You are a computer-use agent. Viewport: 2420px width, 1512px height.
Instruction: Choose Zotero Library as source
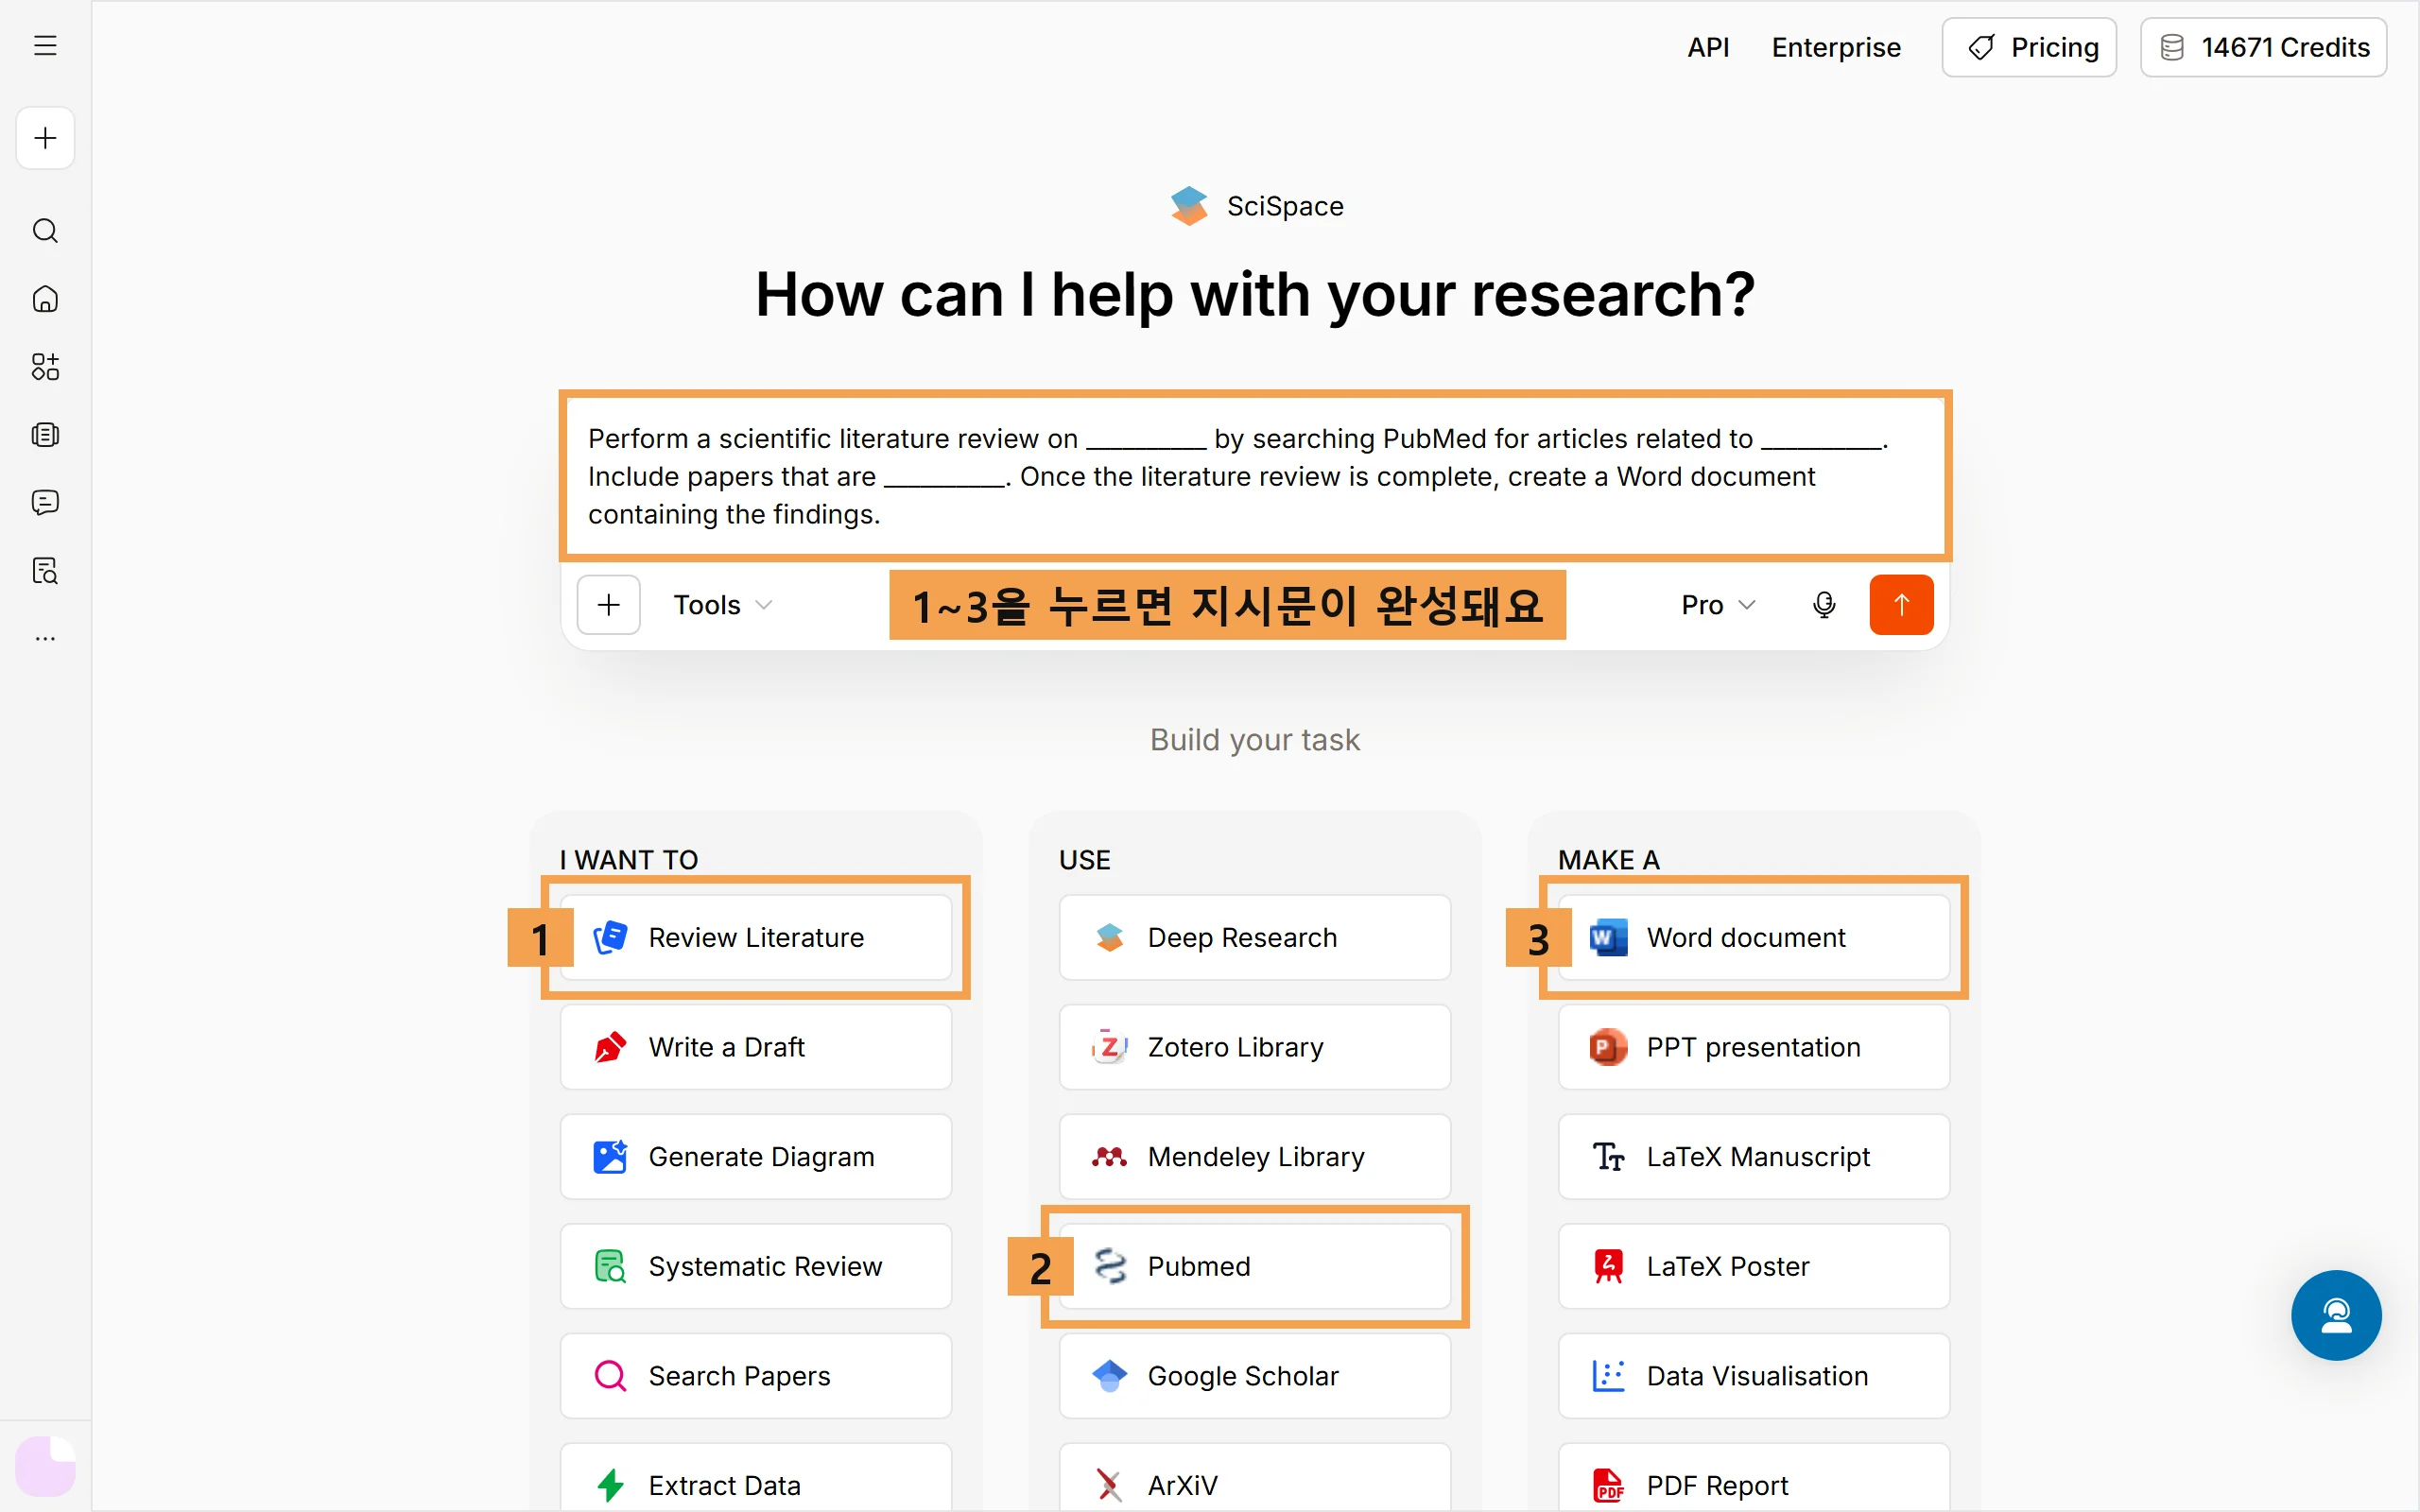pos(1254,1047)
